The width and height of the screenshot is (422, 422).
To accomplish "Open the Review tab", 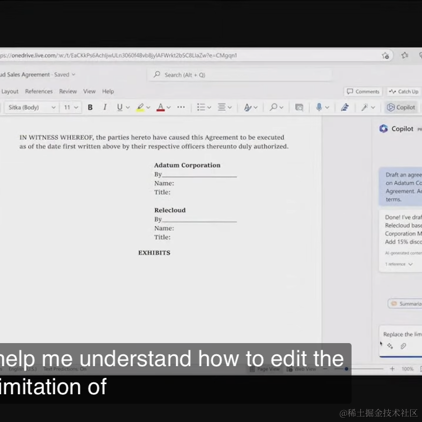I will click(68, 91).
